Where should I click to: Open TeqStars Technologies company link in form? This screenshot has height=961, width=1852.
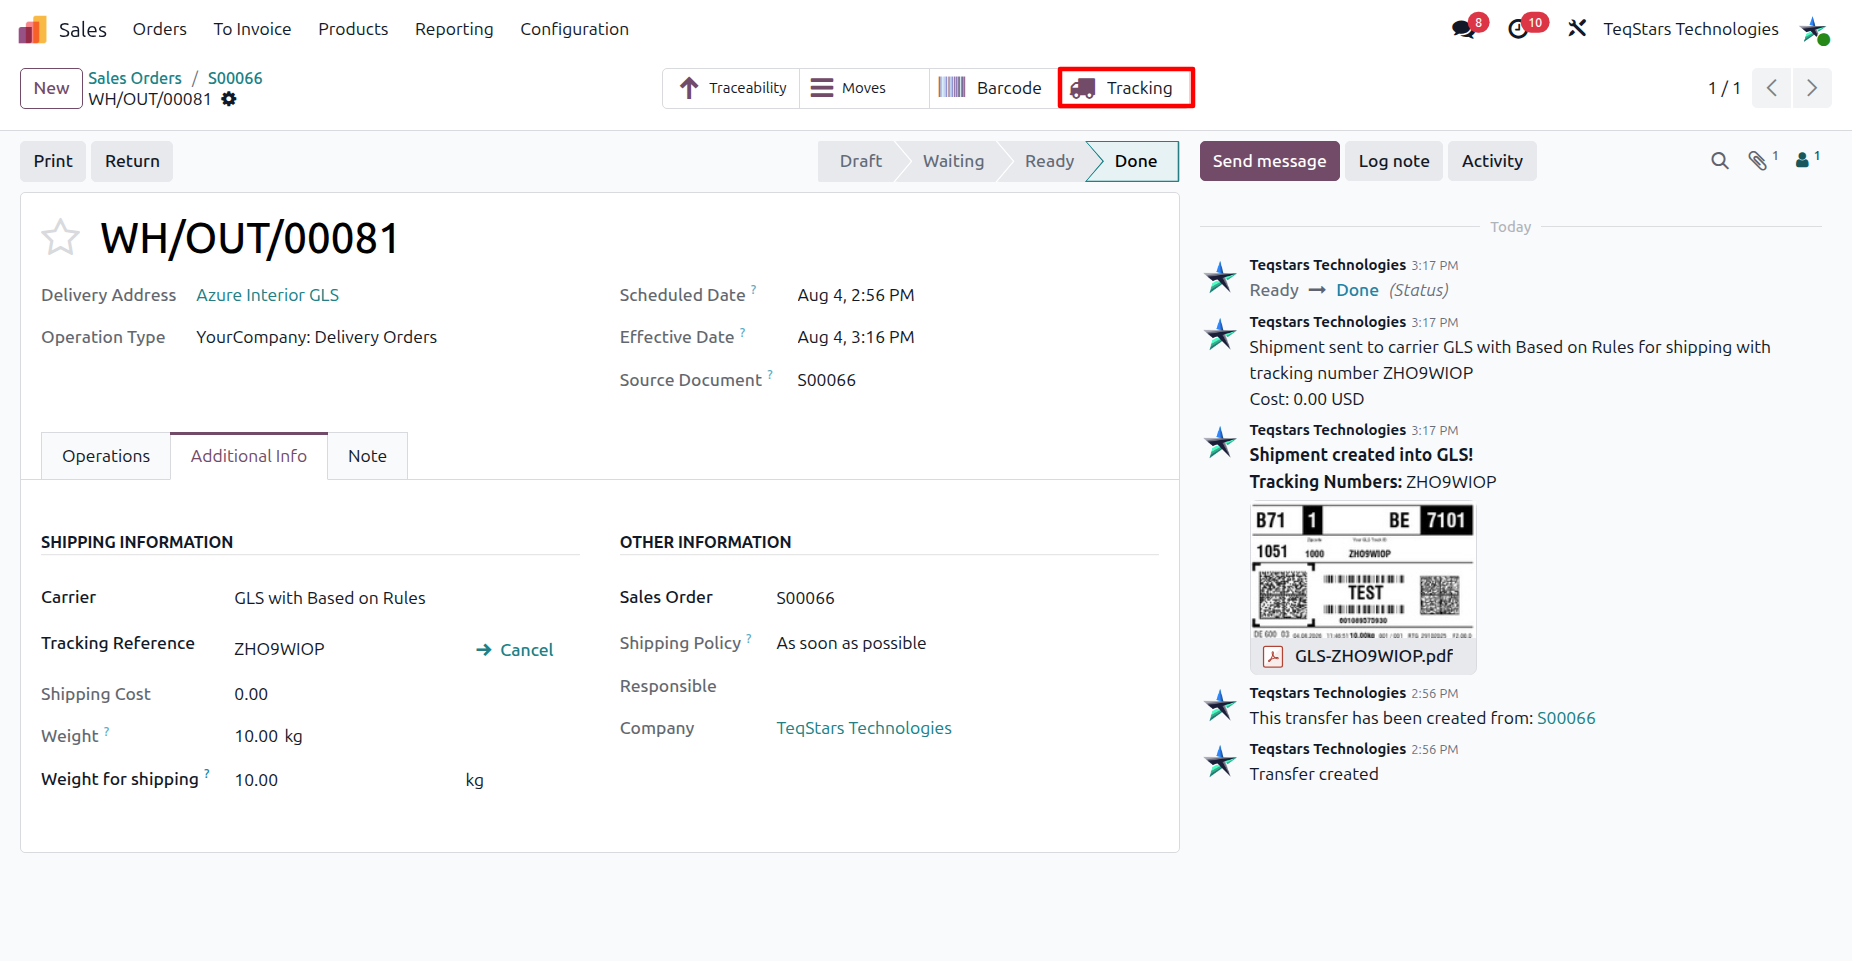click(x=864, y=728)
